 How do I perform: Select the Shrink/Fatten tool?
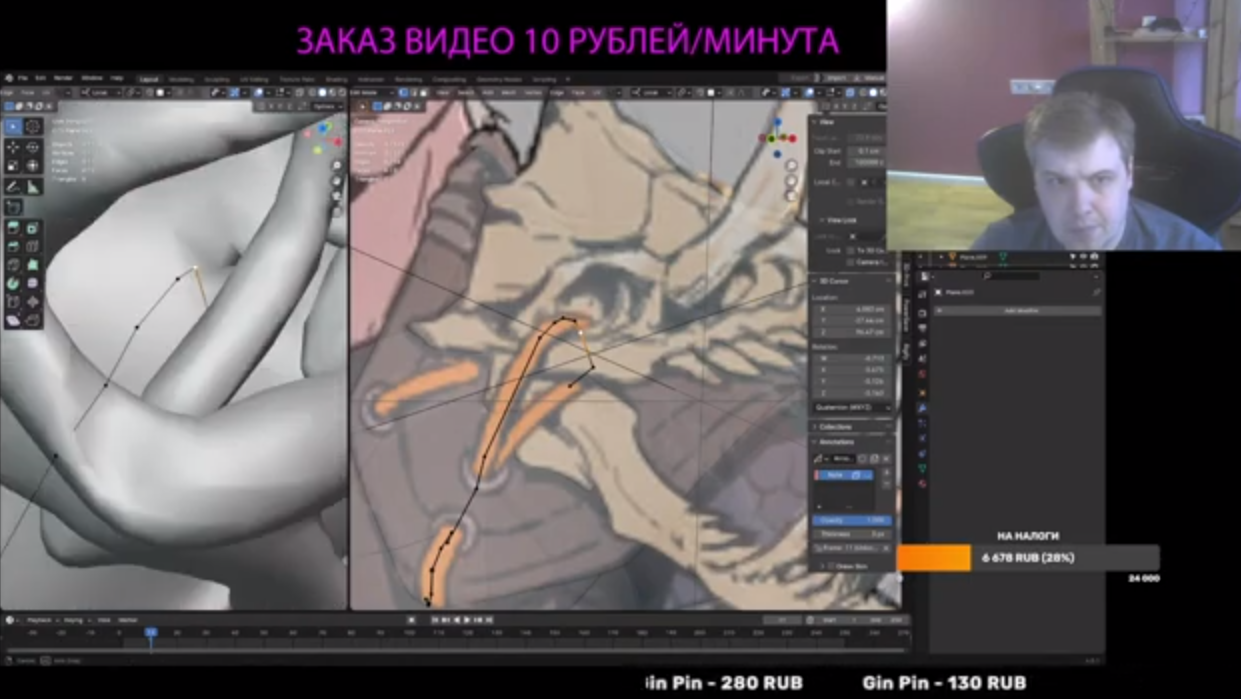click(32, 301)
